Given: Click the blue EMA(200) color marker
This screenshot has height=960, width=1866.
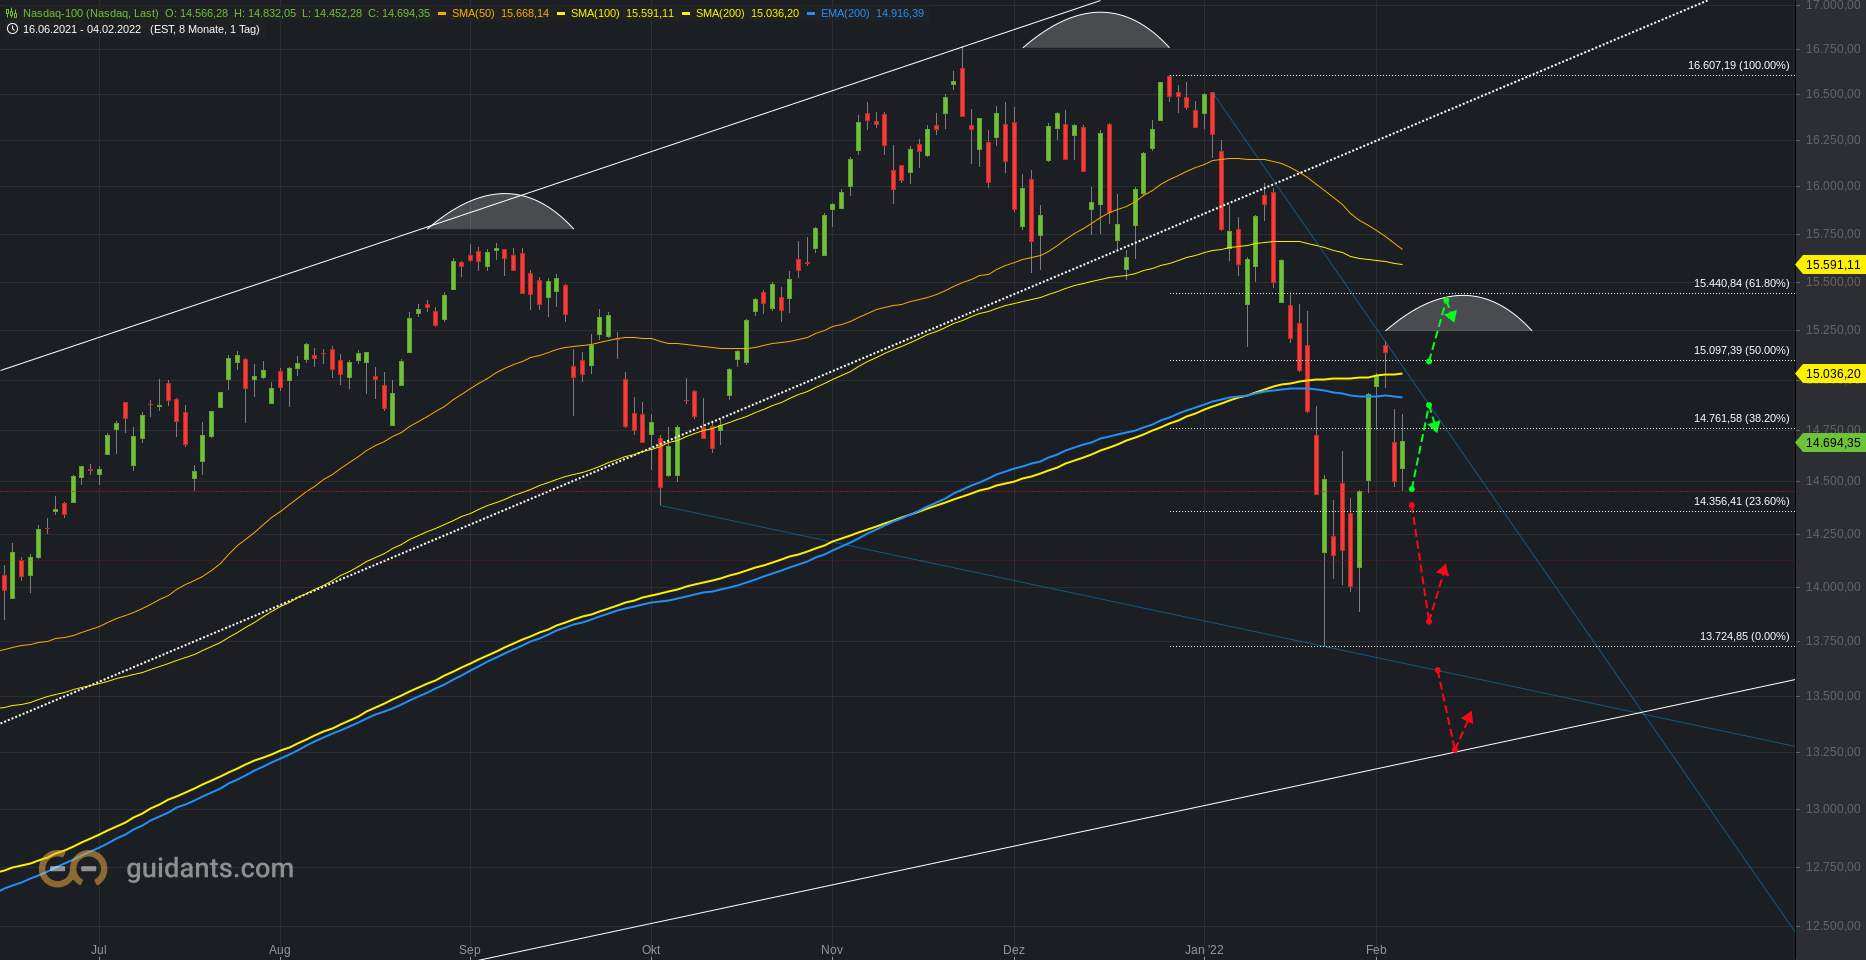Looking at the screenshot, I should click(811, 14).
